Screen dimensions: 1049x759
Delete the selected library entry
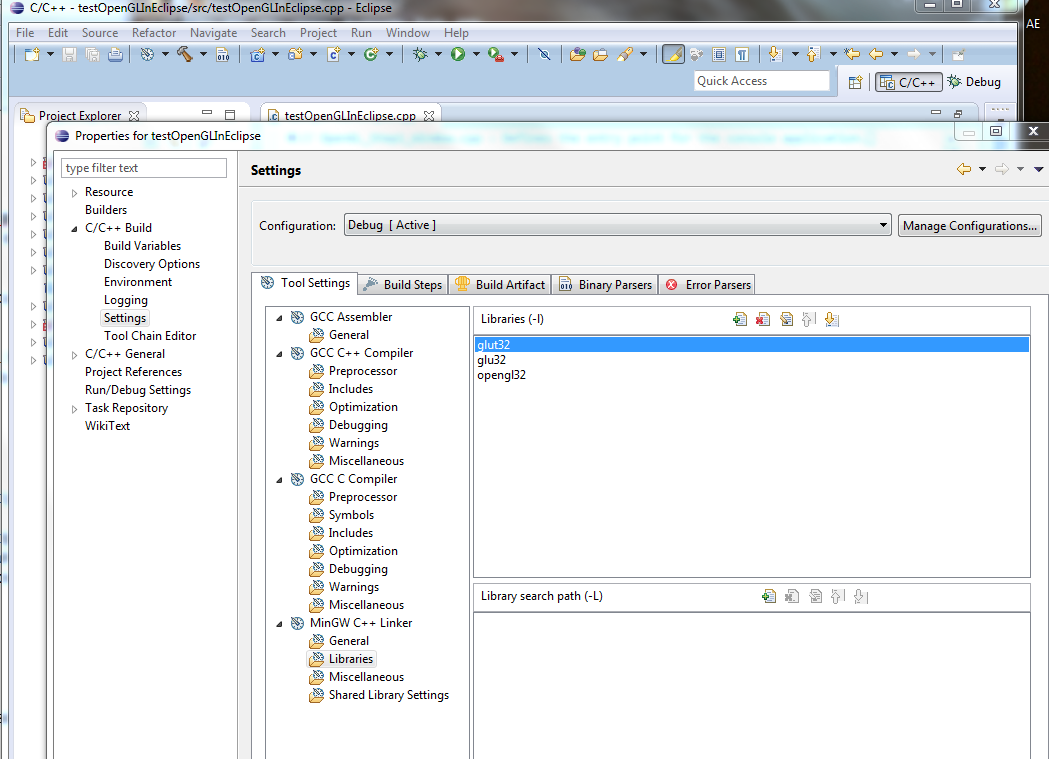(763, 319)
